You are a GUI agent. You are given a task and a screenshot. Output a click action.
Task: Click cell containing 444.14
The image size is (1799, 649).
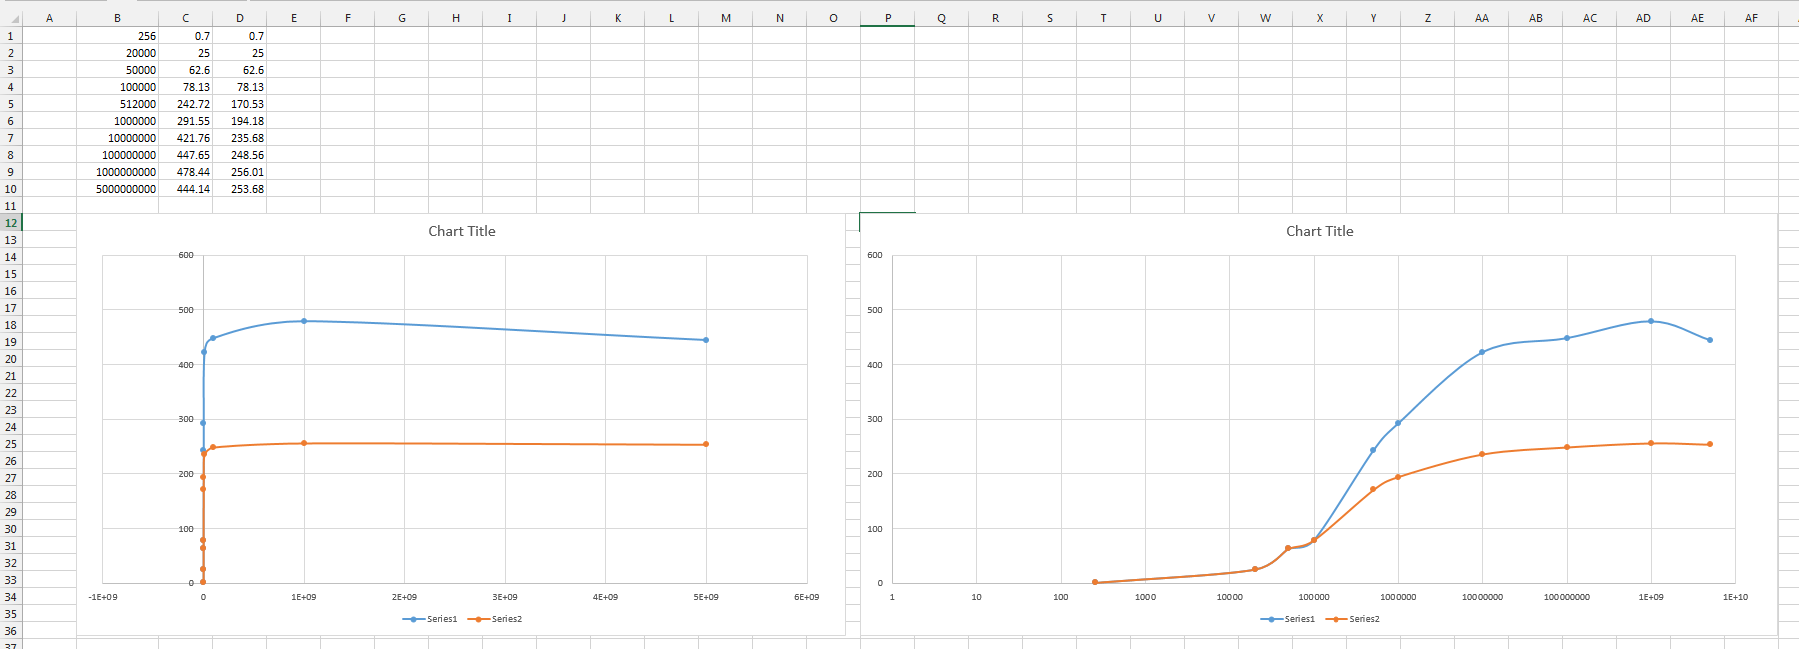[x=186, y=189]
